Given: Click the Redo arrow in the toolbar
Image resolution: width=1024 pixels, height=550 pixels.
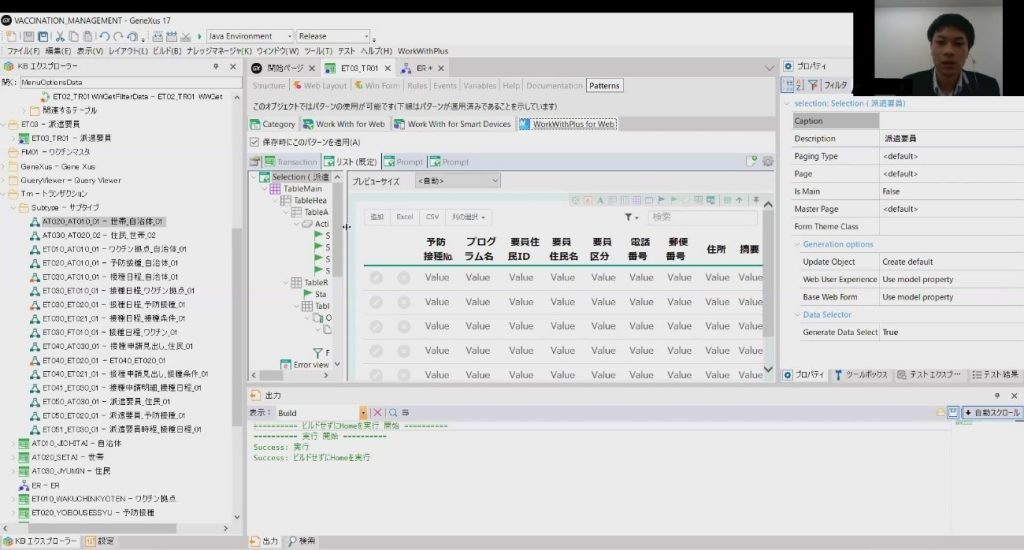Looking at the screenshot, I should [x=118, y=37].
